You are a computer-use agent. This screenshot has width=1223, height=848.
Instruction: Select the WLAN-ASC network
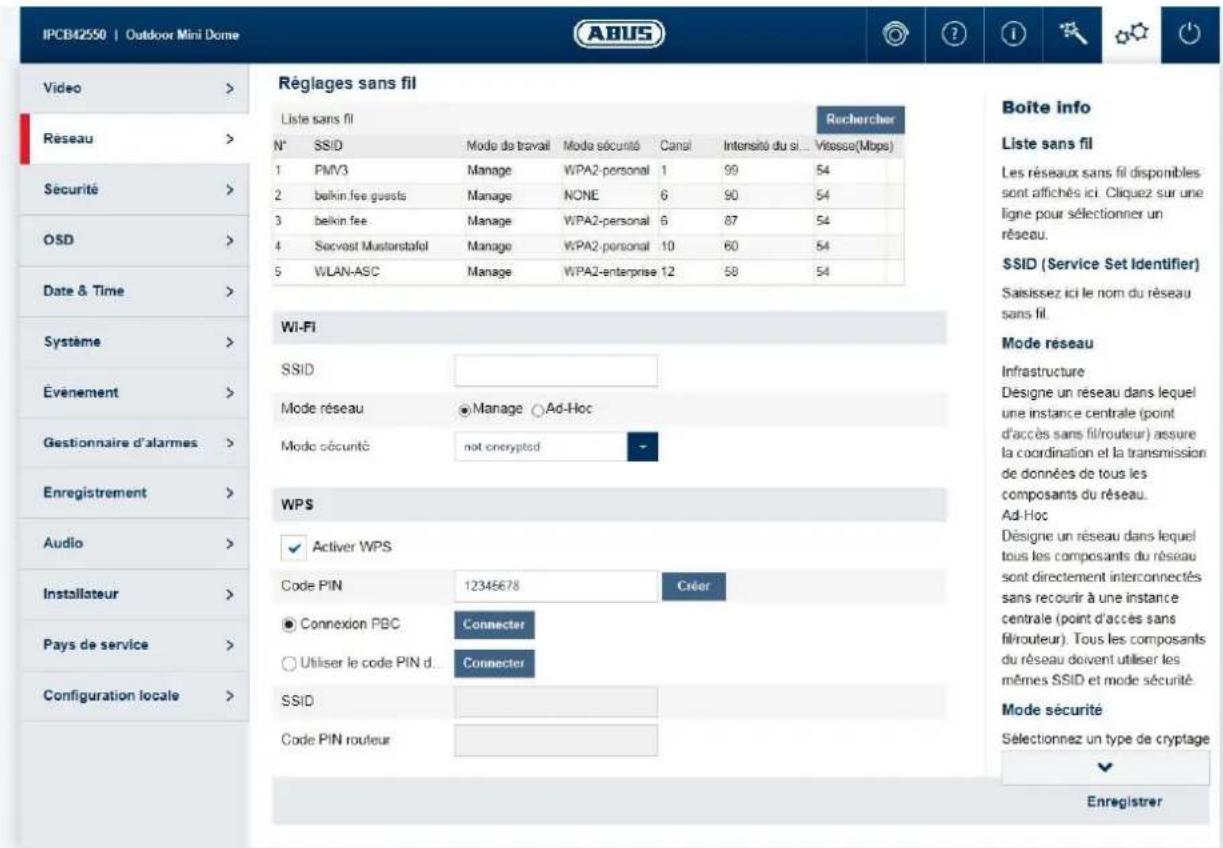point(588,271)
